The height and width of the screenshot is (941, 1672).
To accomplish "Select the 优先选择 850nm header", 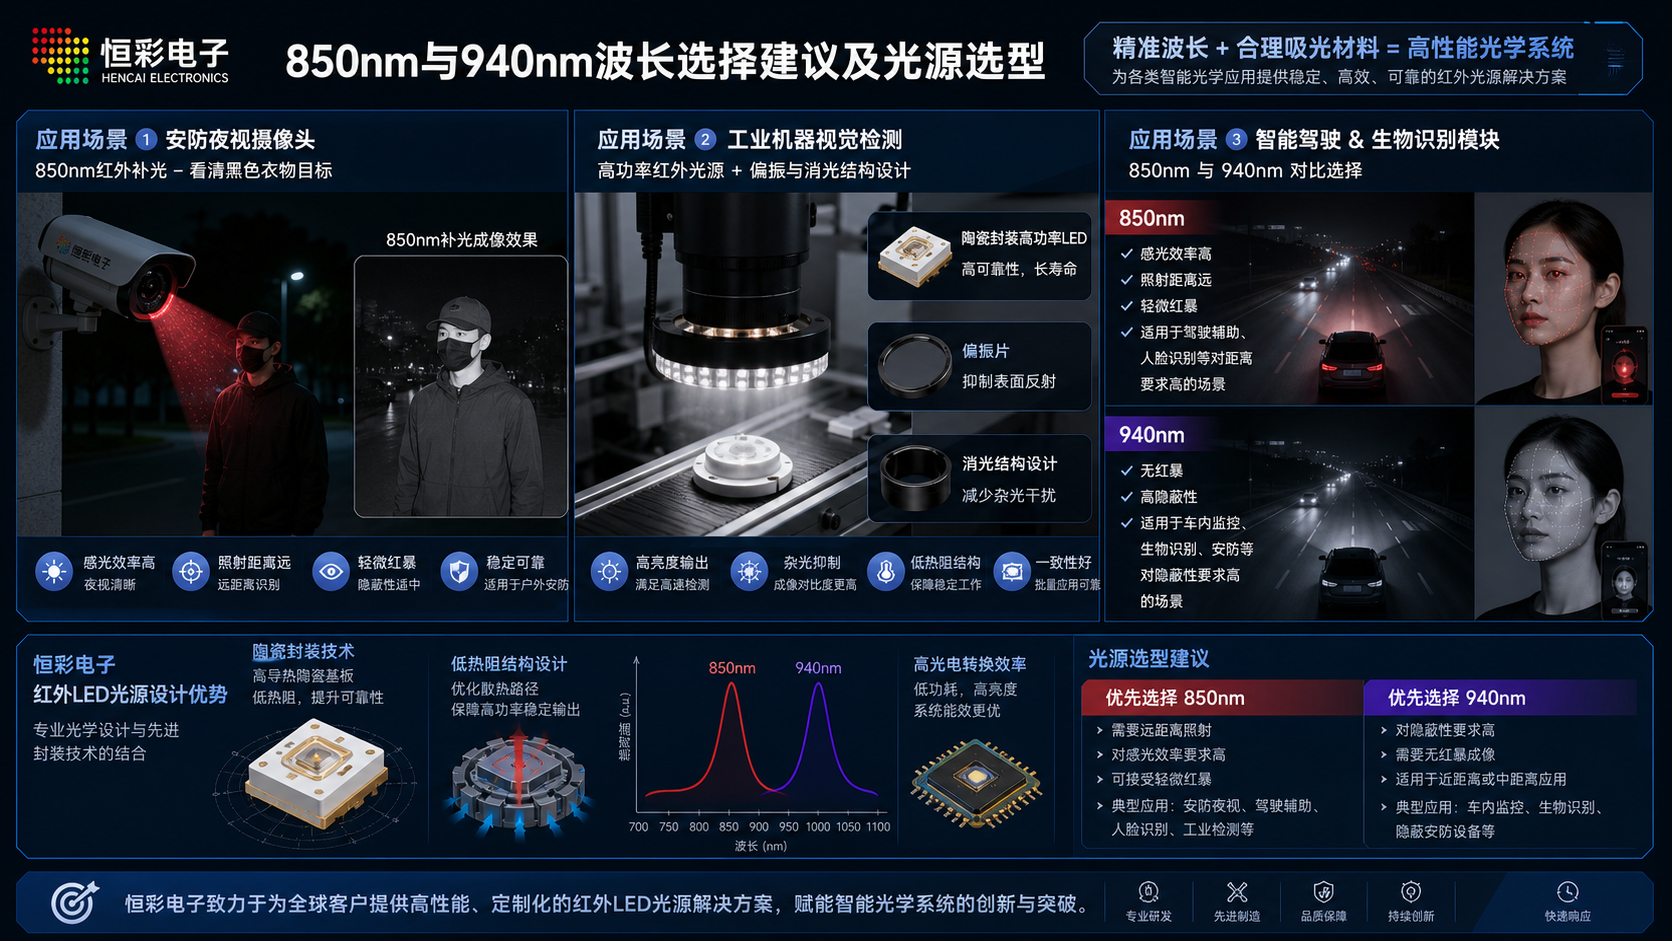I will pos(1222,698).
